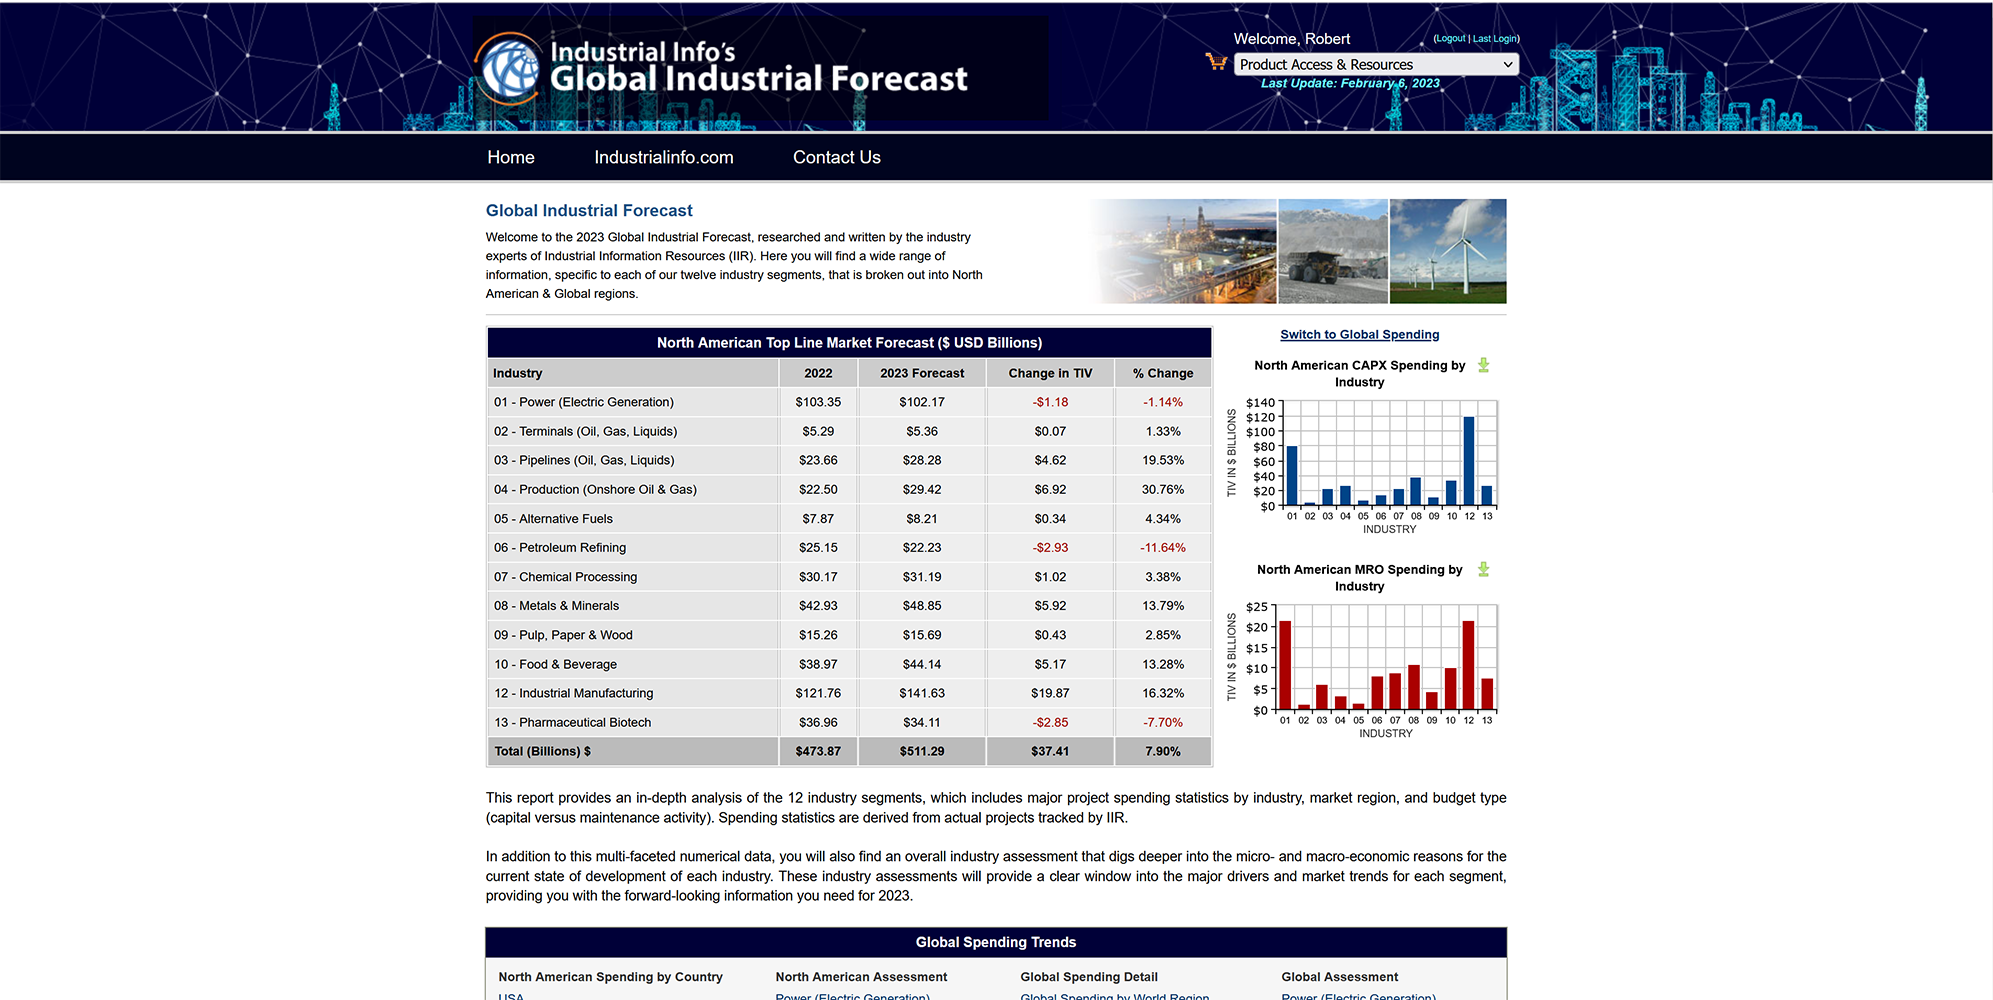This screenshot has width=1993, height=1000.
Task: Click the '$141.63' Industrial Manufacturing forecast
Action: pyautogui.click(x=922, y=693)
